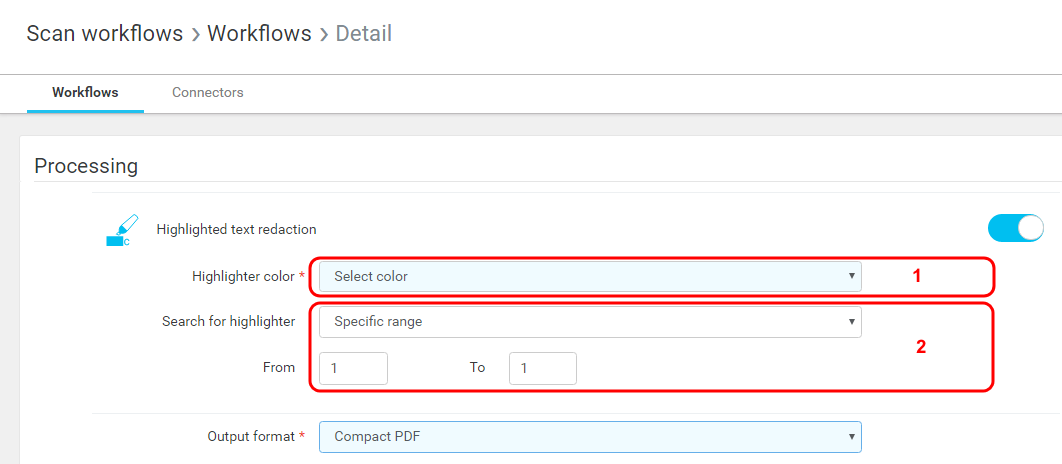Switch to the Workflows tab
1062x464 pixels.
pos(85,93)
